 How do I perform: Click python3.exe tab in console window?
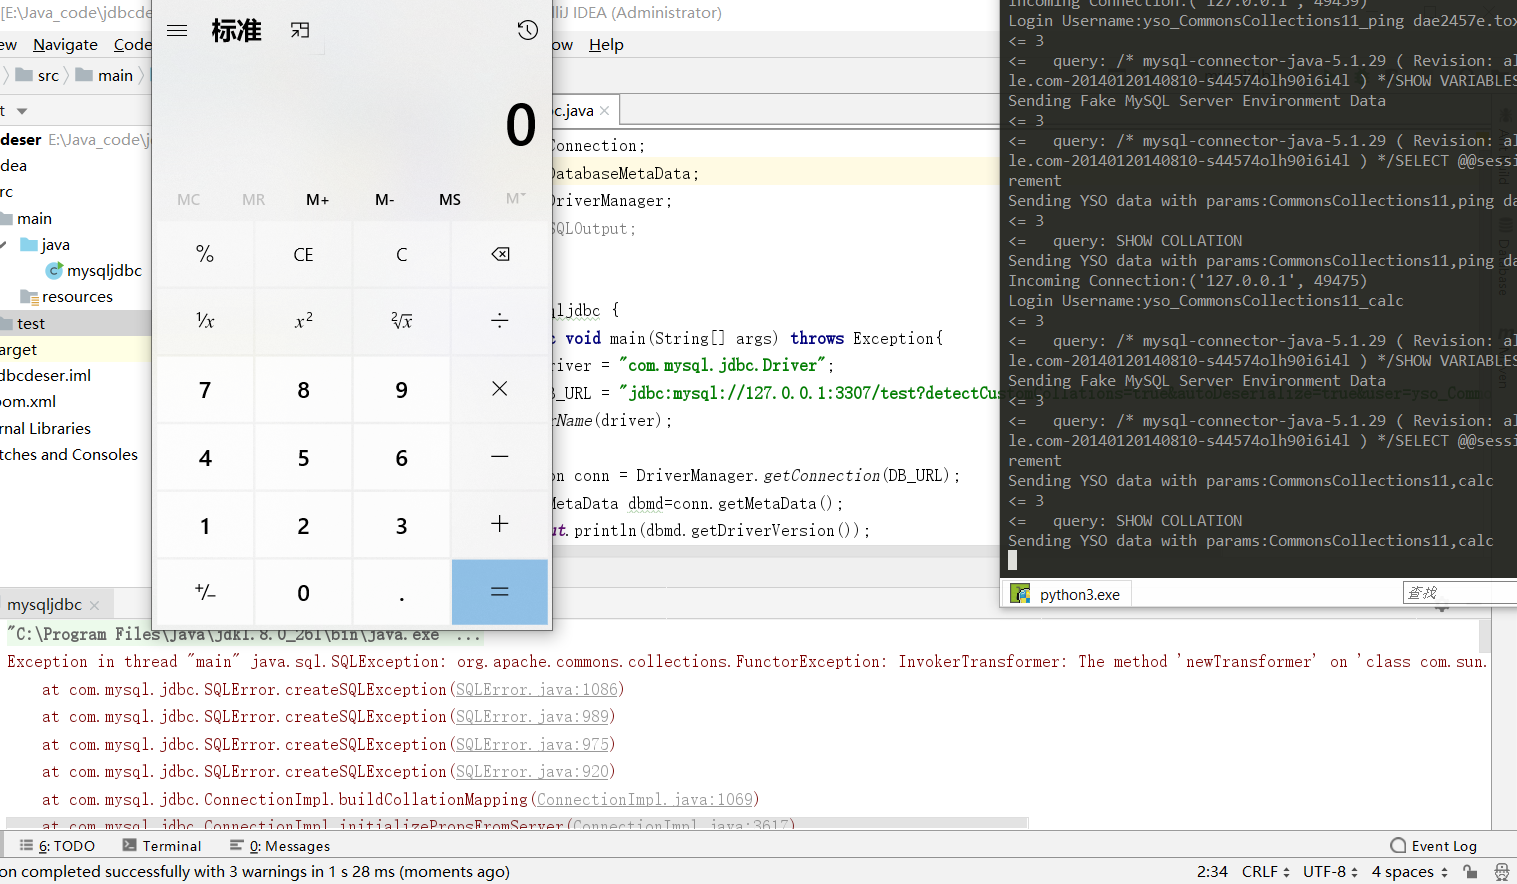tap(1066, 594)
